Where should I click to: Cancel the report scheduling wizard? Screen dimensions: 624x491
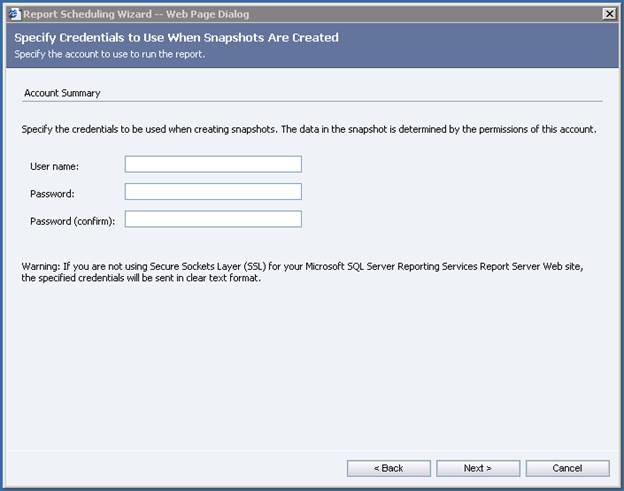[x=567, y=468]
